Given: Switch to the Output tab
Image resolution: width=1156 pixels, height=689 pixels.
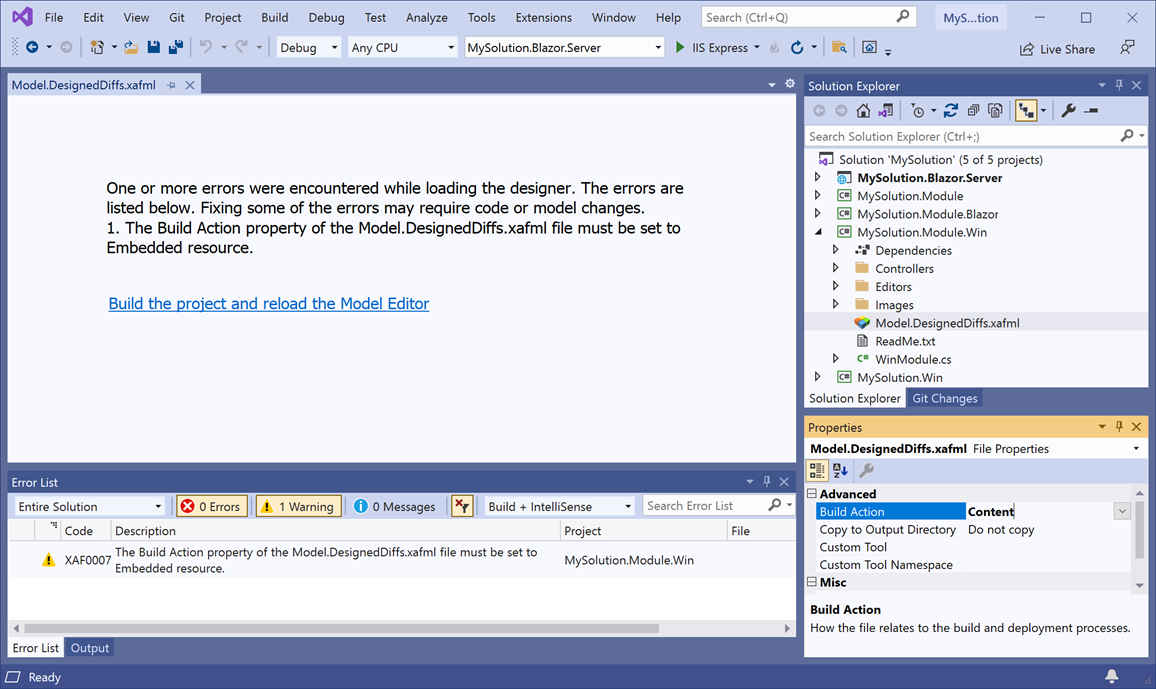Looking at the screenshot, I should [90, 648].
